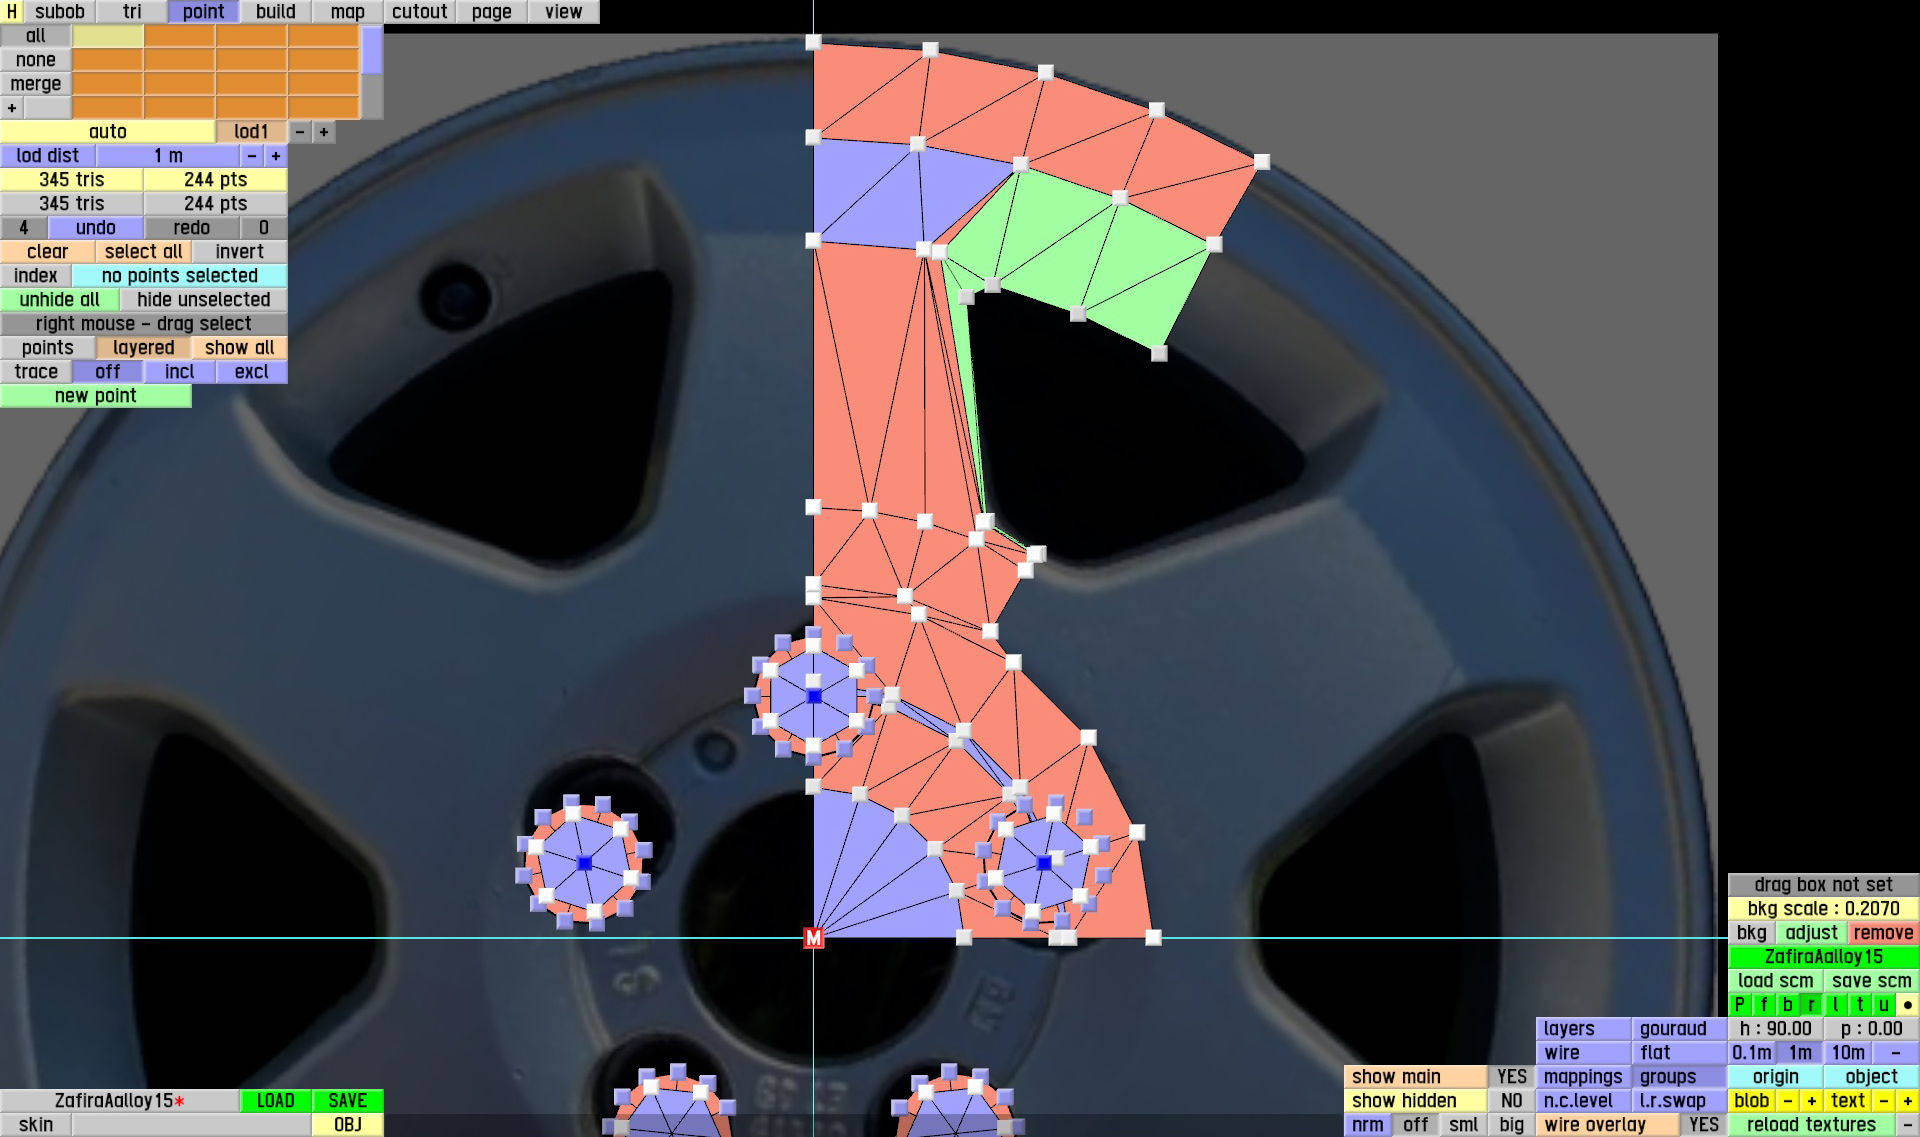Image resolution: width=1920 pixels, height=1137 pixels.
Task: Select the t top view button
Action: point(1859,1005)
